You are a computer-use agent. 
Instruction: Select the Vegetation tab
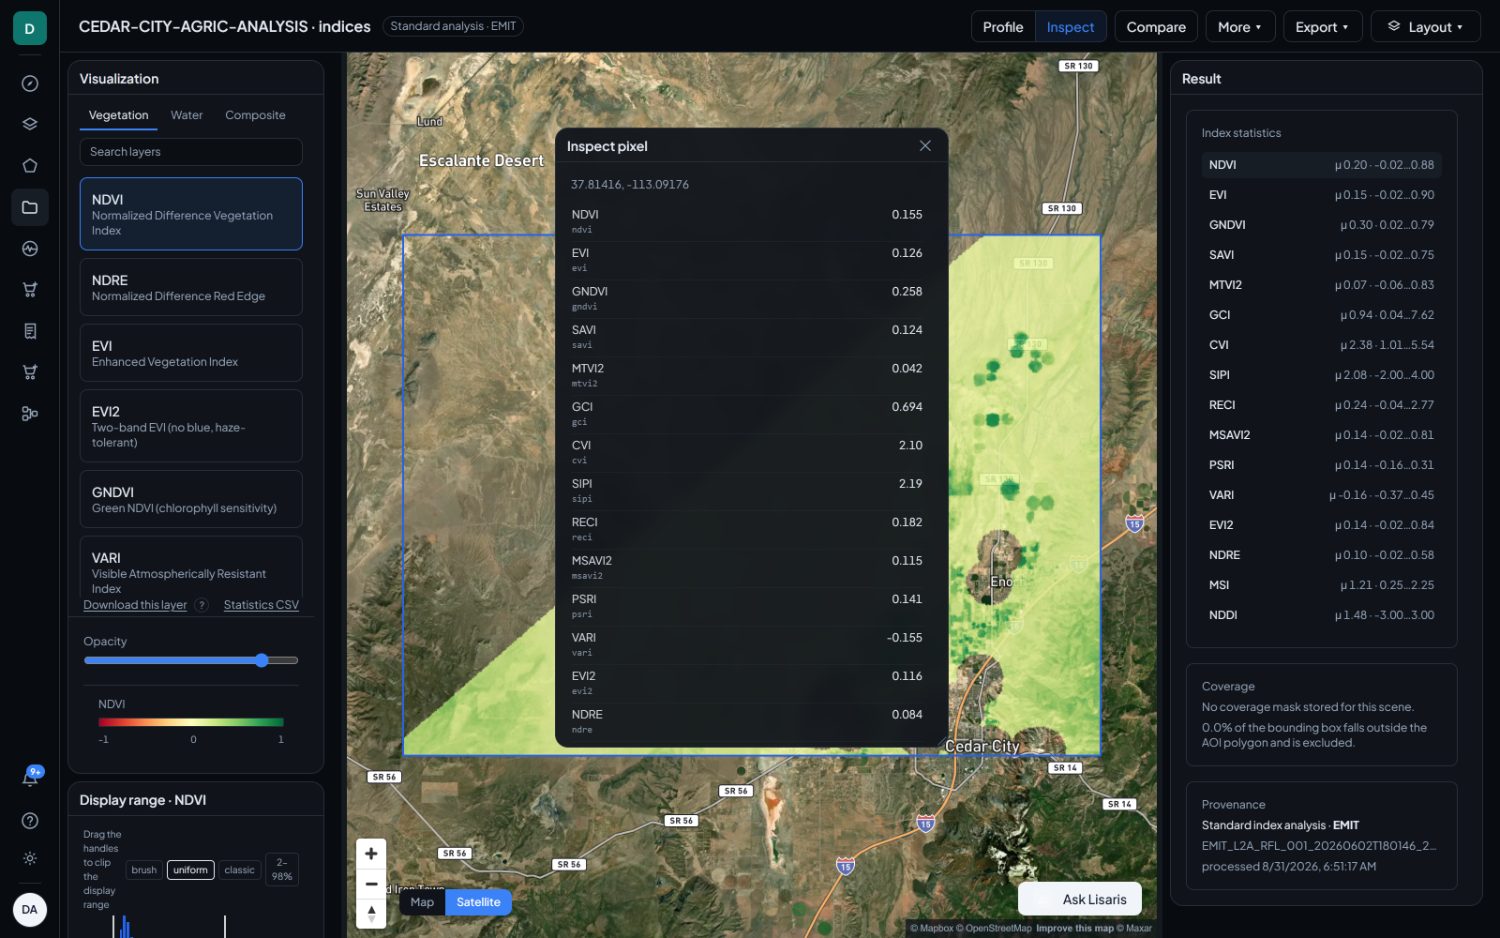118,115
